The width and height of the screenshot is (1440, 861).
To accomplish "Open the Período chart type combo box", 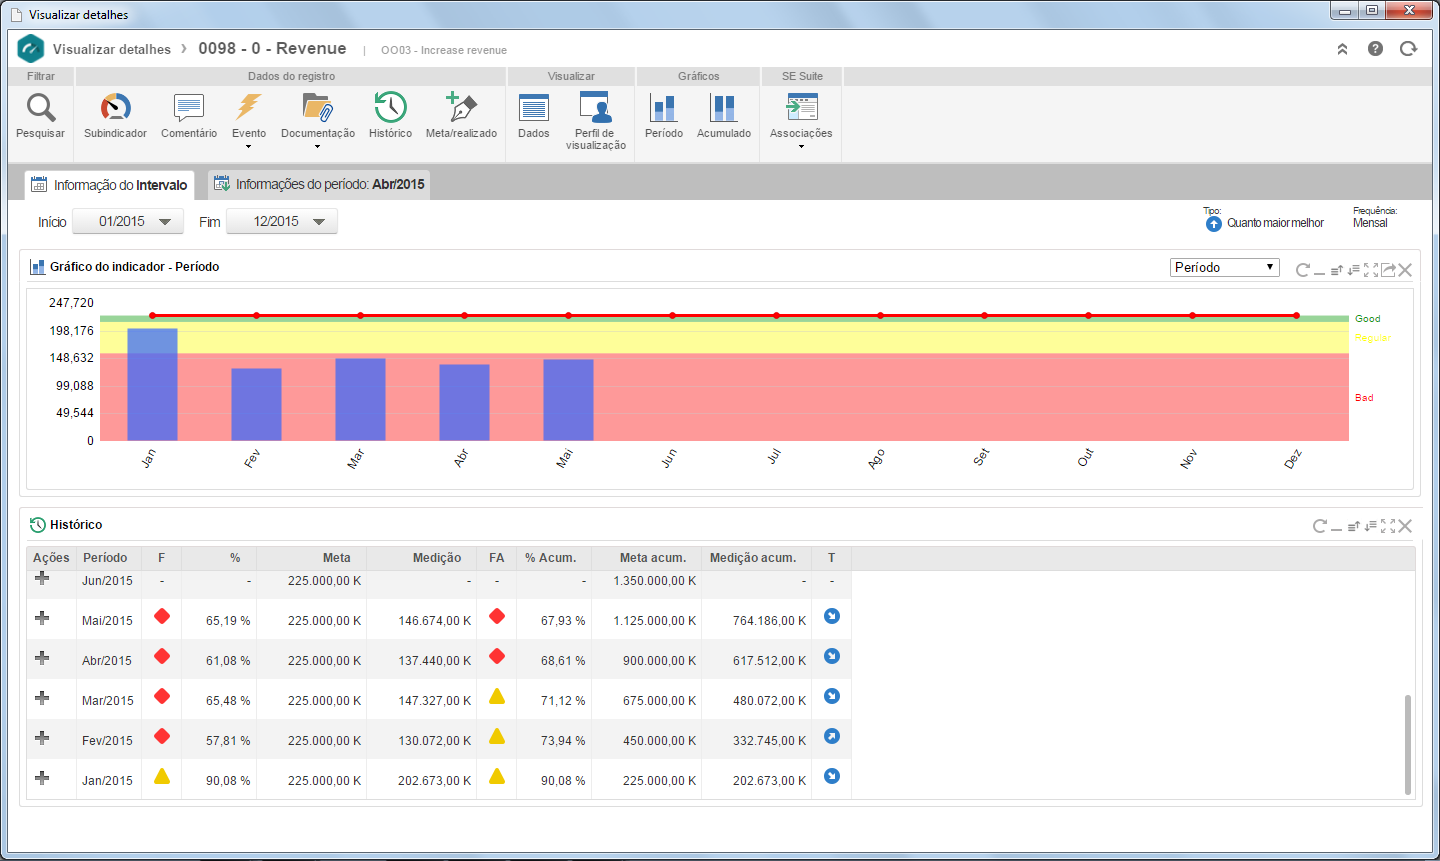I will pos(1225,267).
